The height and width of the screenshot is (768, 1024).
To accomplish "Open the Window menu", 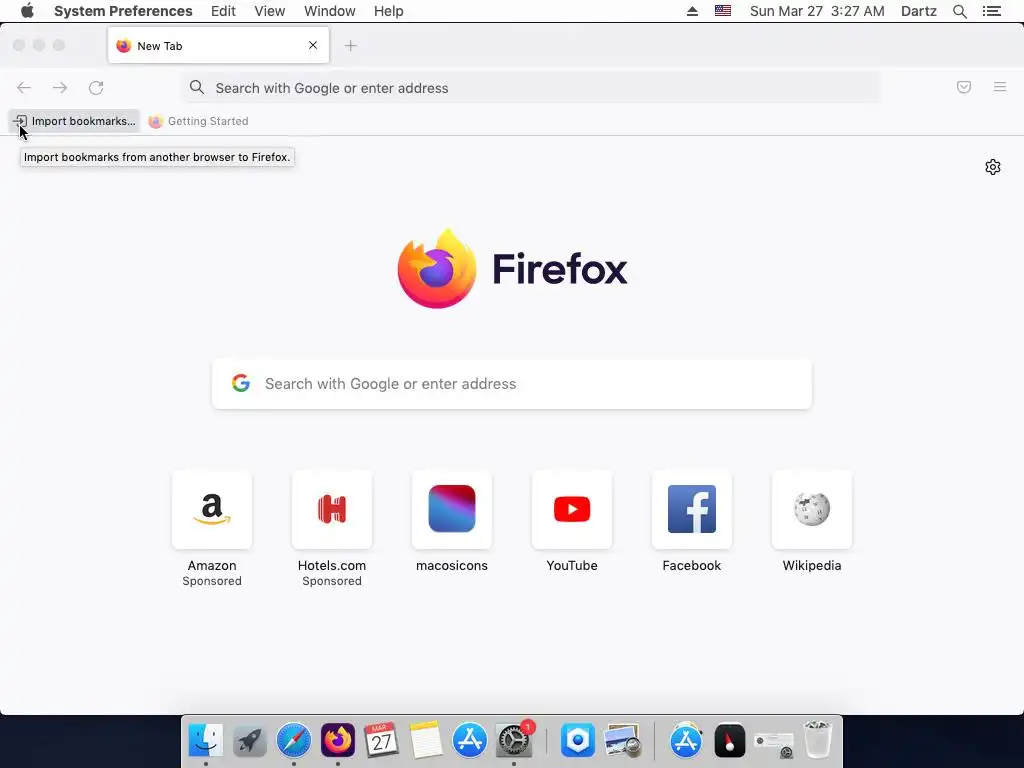I will [x=330, y=11].
